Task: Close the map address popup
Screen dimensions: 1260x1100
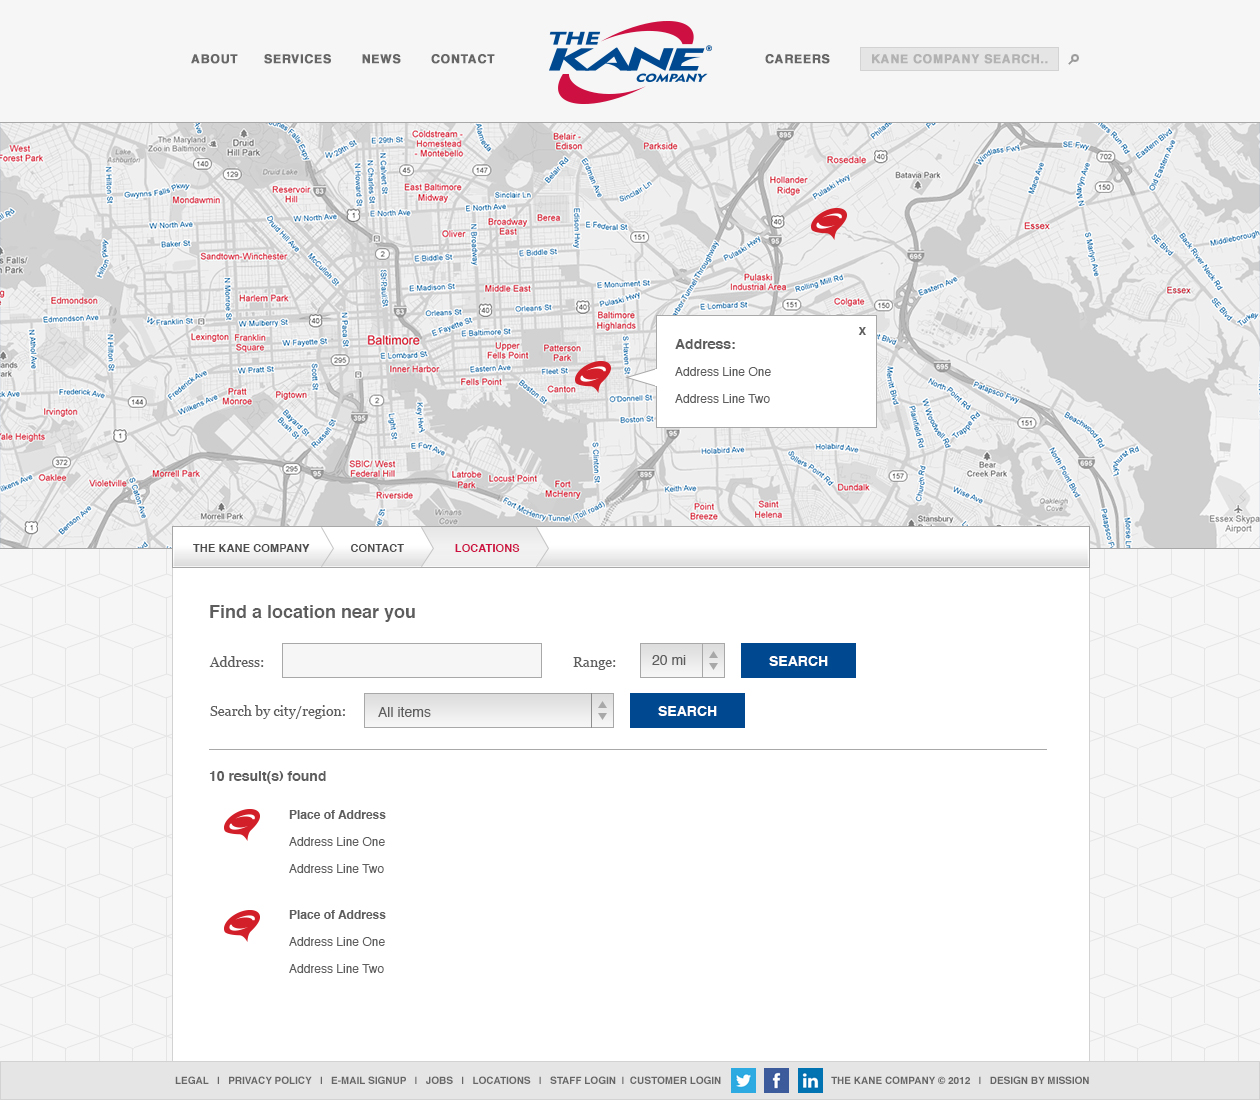Action: (862, 331)
